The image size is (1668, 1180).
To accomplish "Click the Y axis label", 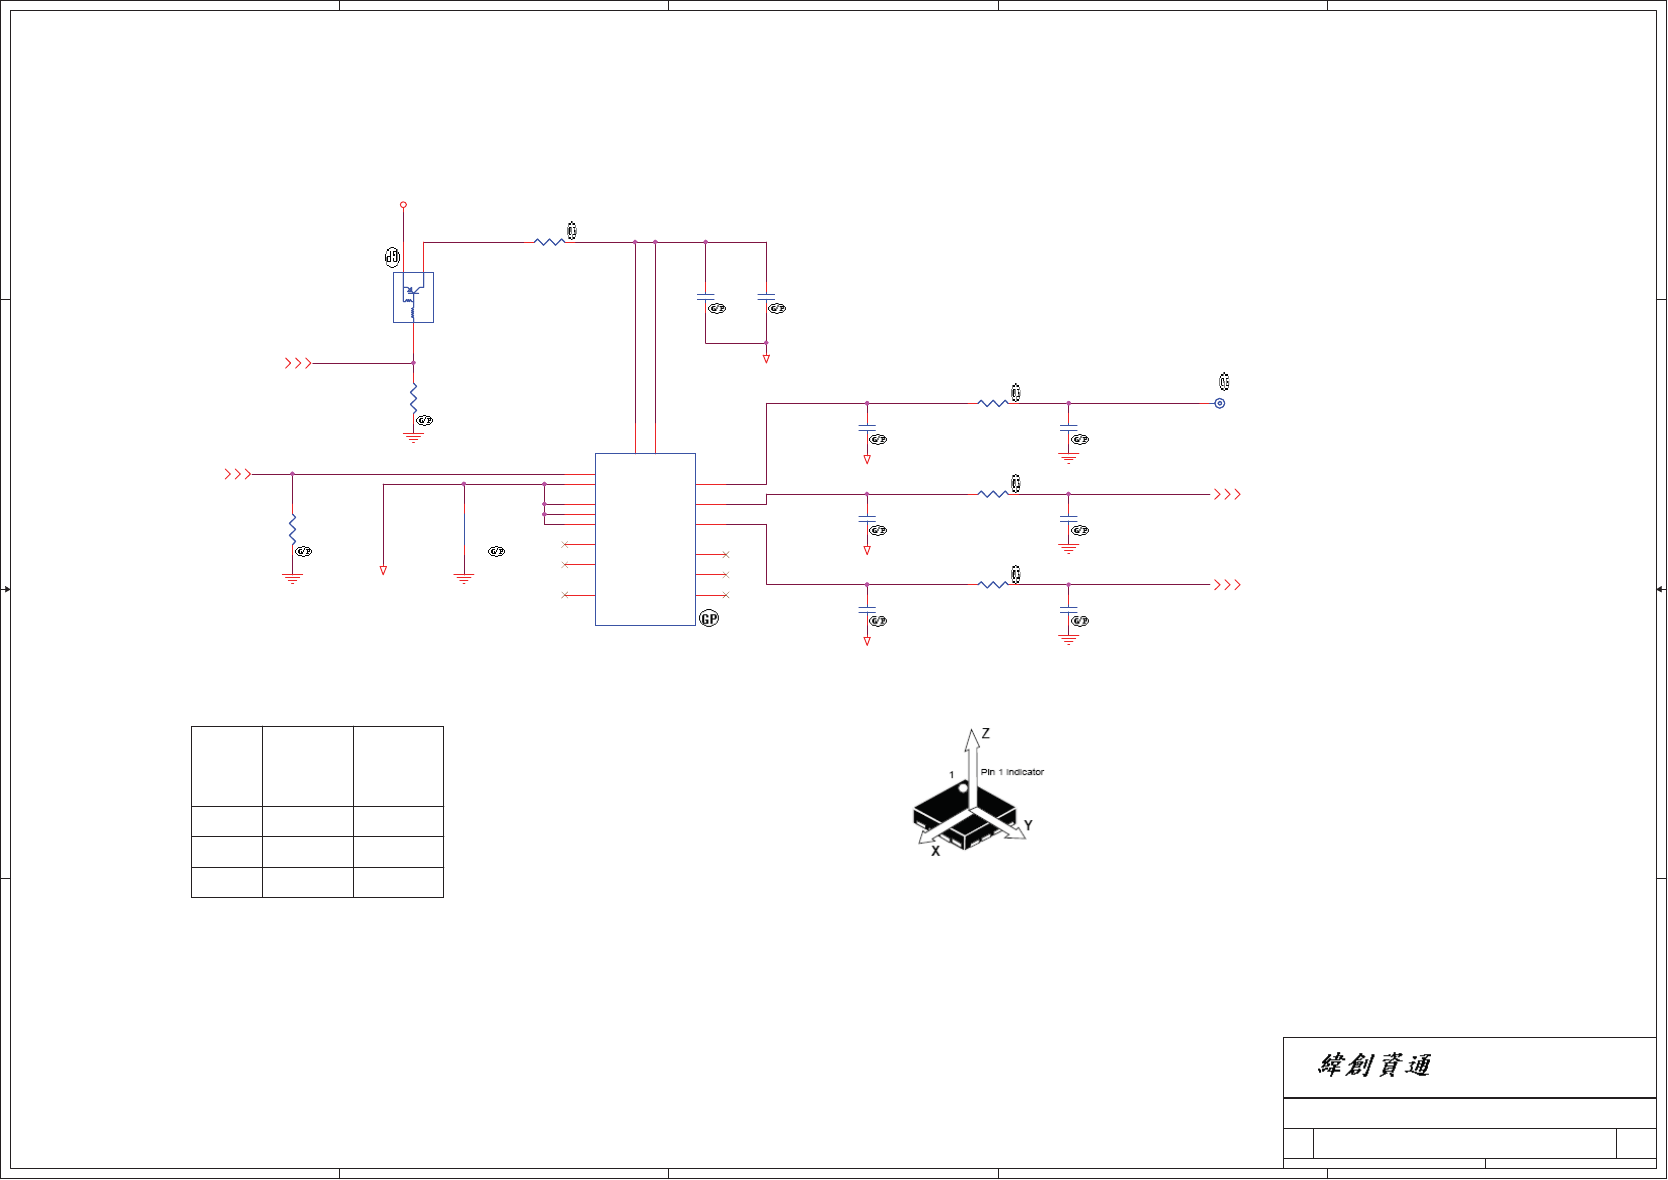I will pyautogui.click(x=1028, y=825).
